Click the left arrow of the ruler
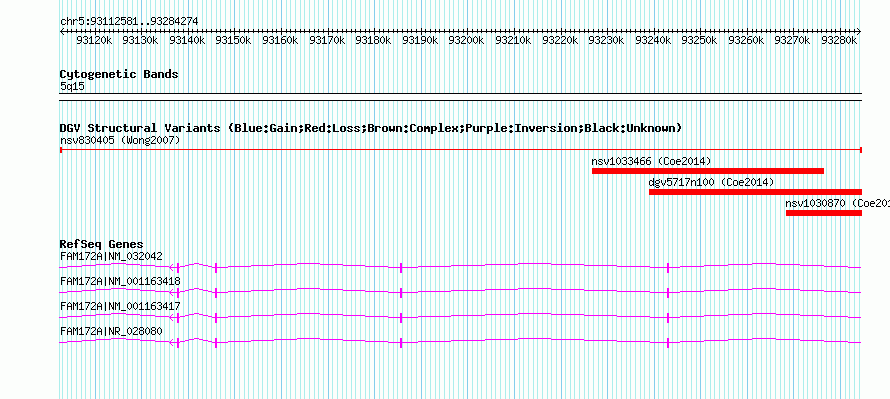 (62, 32)
